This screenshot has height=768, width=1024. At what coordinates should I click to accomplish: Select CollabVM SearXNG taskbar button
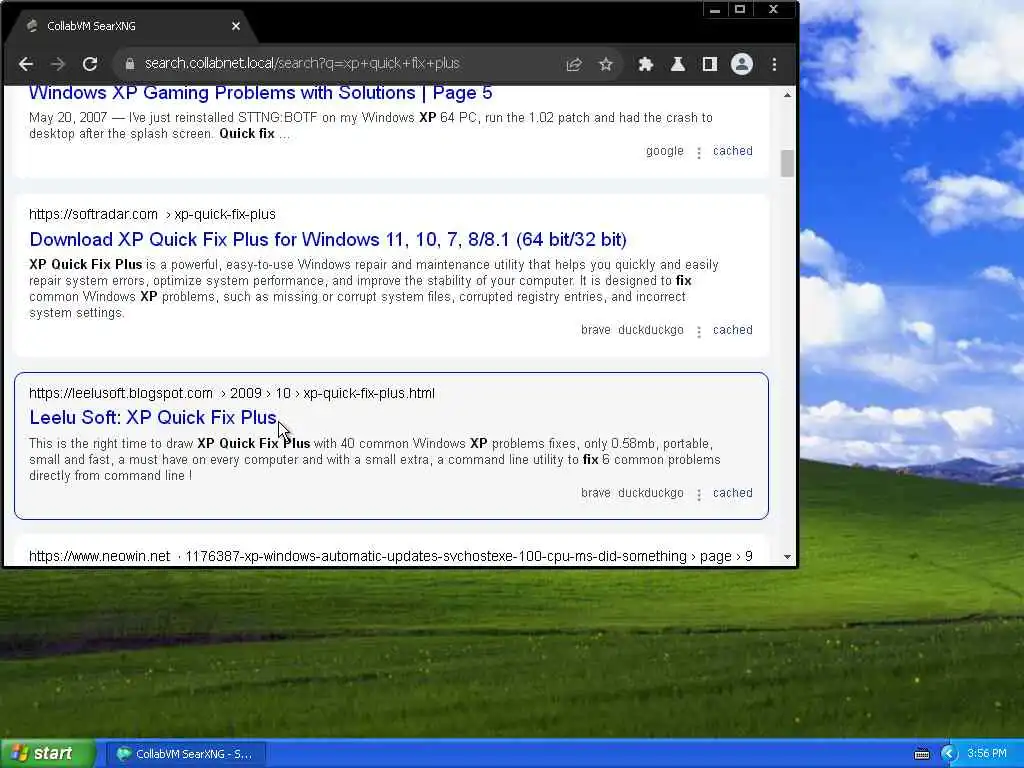click(185, 754)
